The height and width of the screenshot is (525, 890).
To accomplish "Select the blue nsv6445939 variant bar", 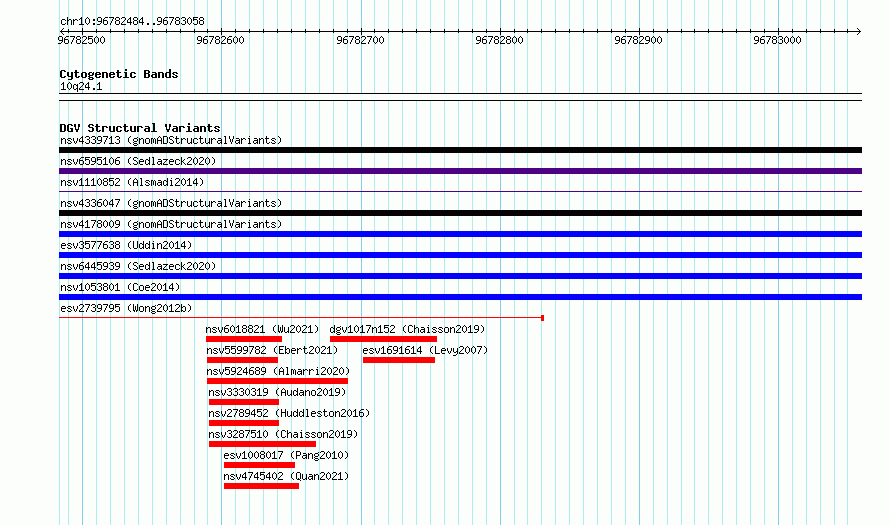I will [x=460, y=276].
